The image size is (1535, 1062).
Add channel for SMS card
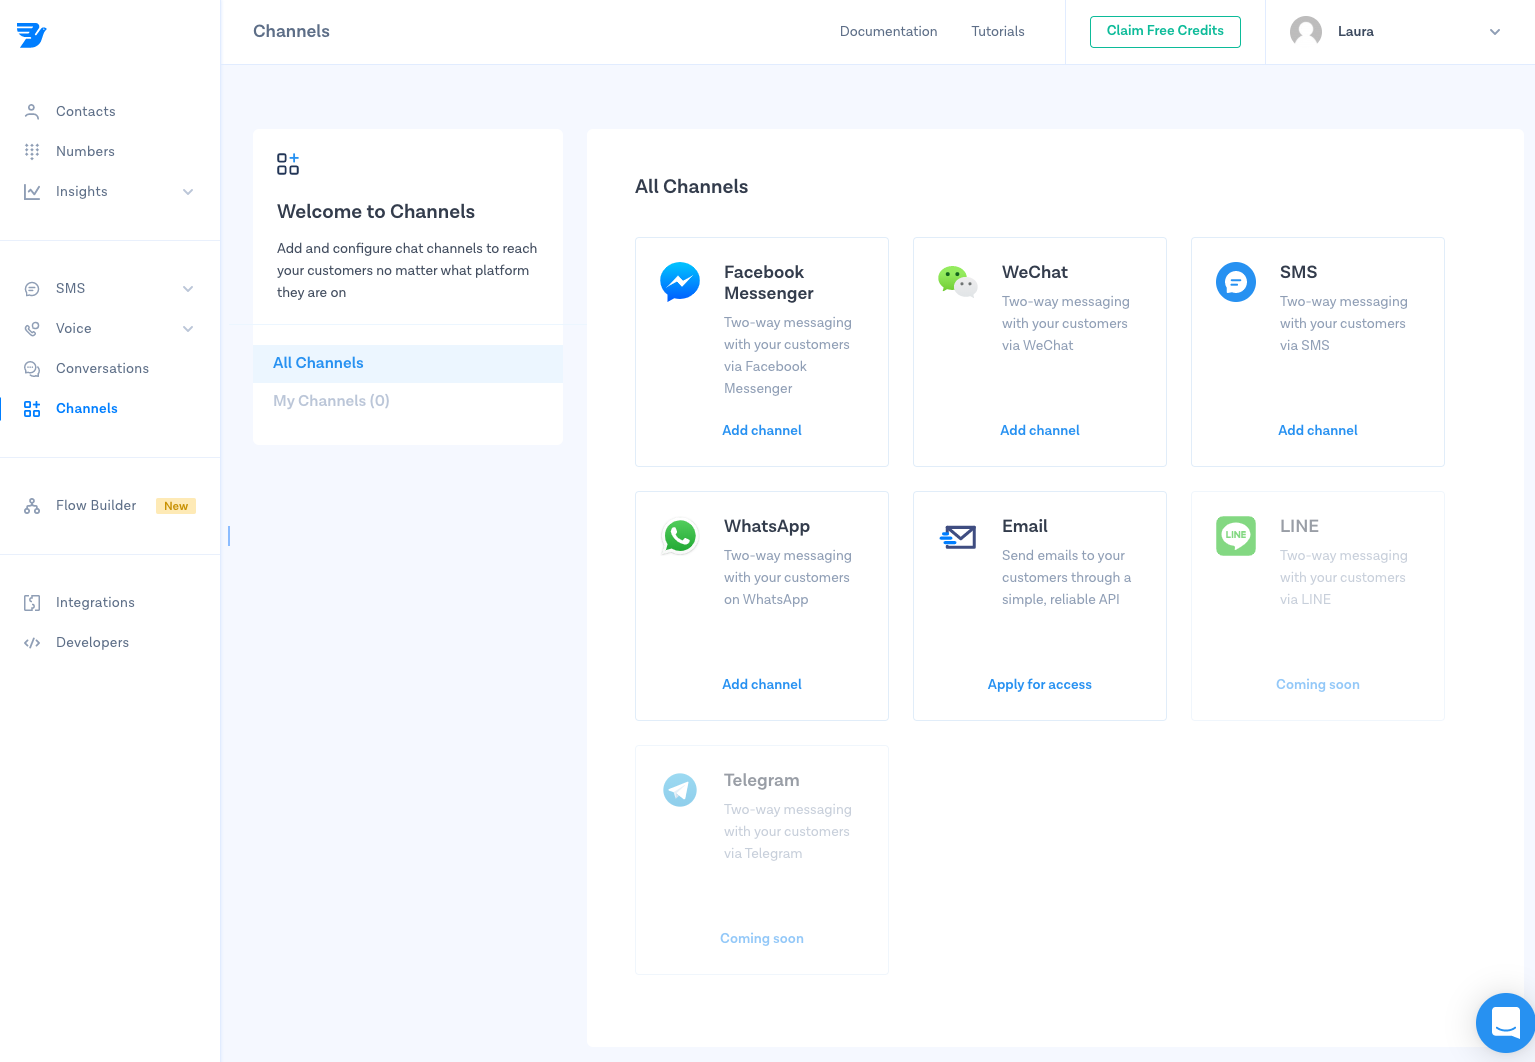point(1318,430)
